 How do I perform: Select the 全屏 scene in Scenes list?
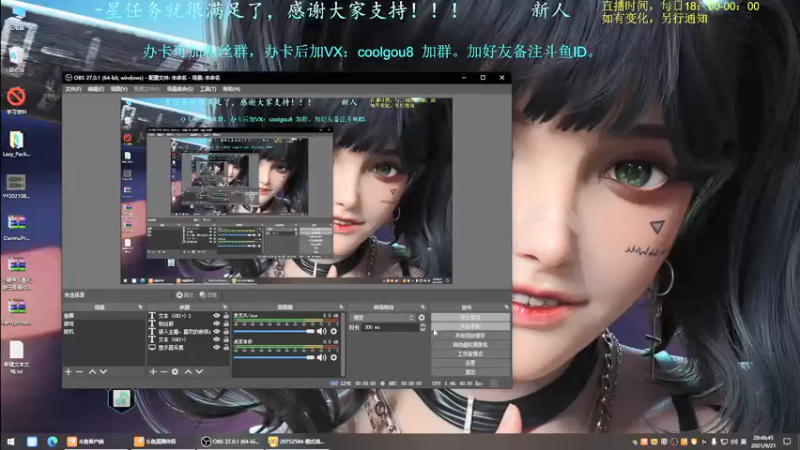pyautogui.click(x=104, y=316)
